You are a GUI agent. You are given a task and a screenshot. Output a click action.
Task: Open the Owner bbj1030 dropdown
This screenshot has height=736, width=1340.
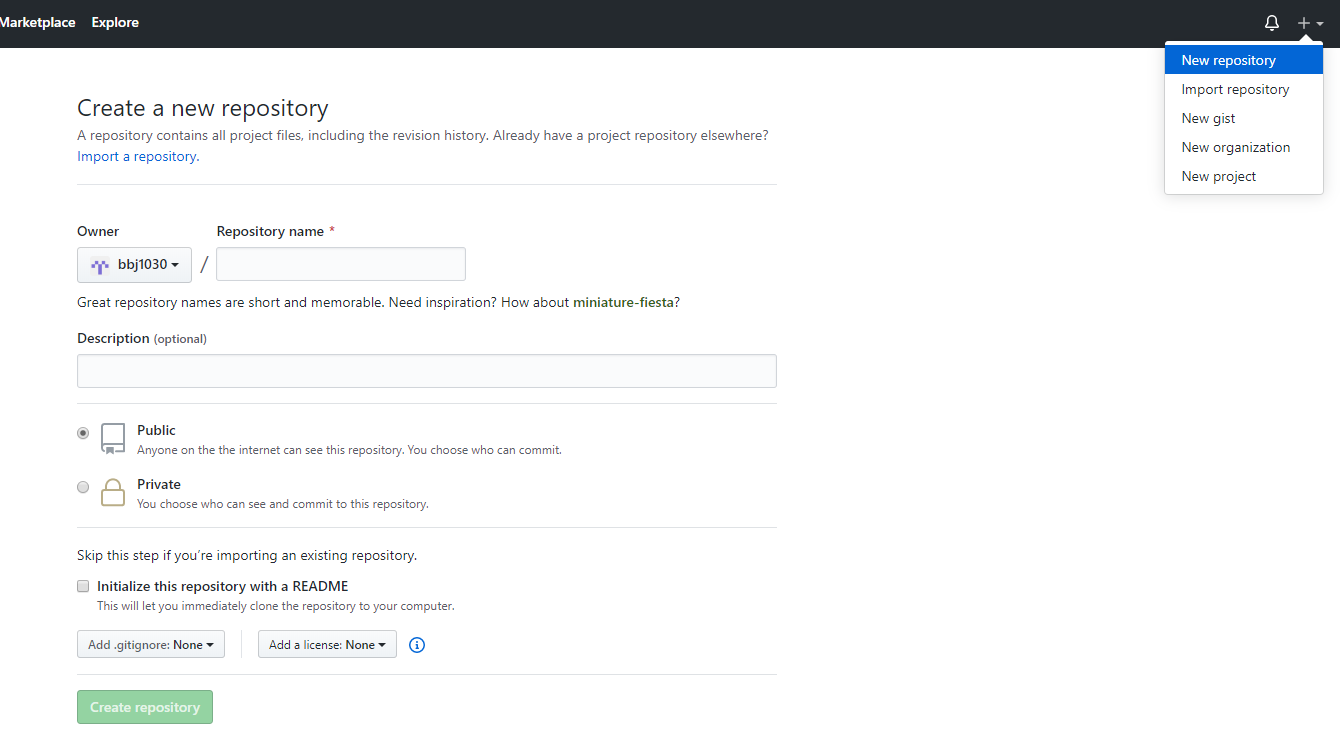134,265
